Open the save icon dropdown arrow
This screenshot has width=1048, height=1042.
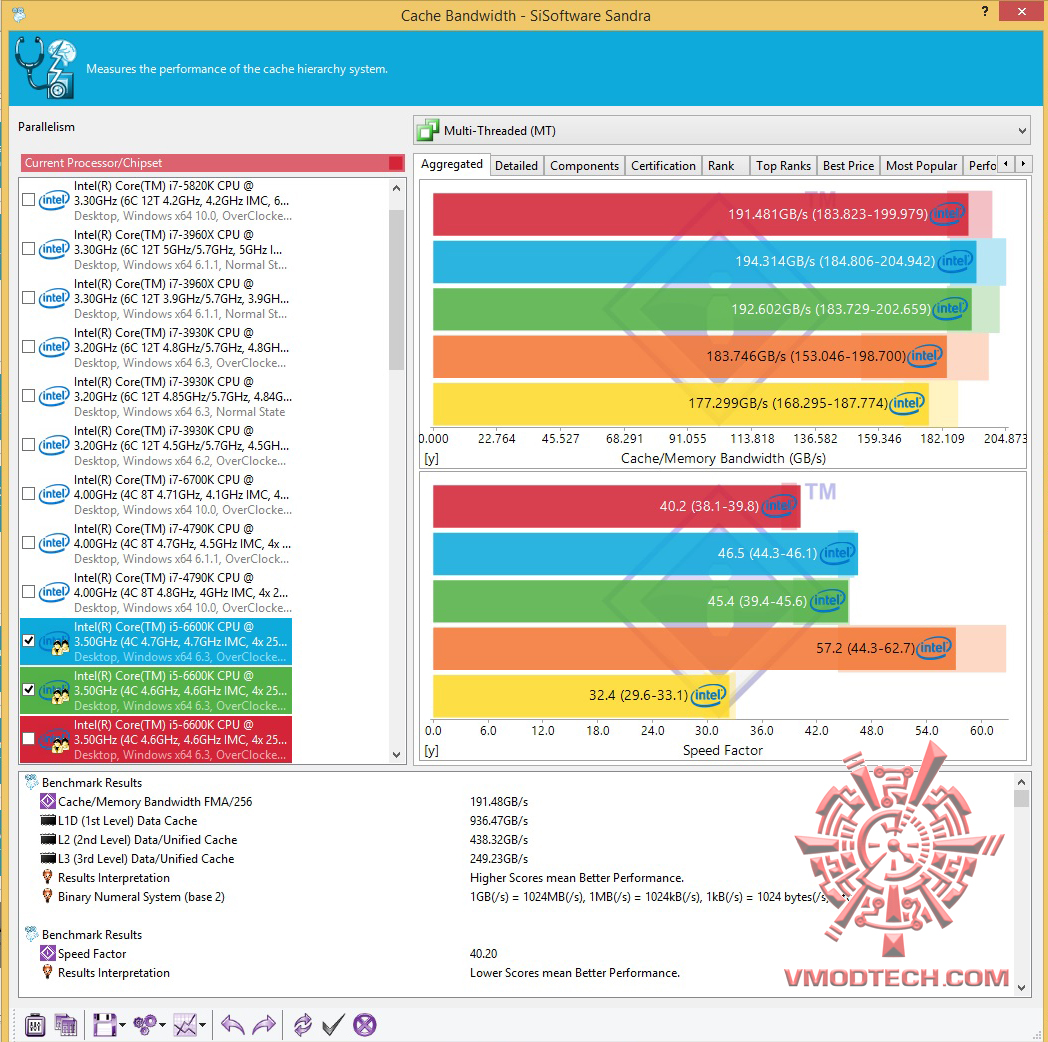click(x=122, y=1025)
